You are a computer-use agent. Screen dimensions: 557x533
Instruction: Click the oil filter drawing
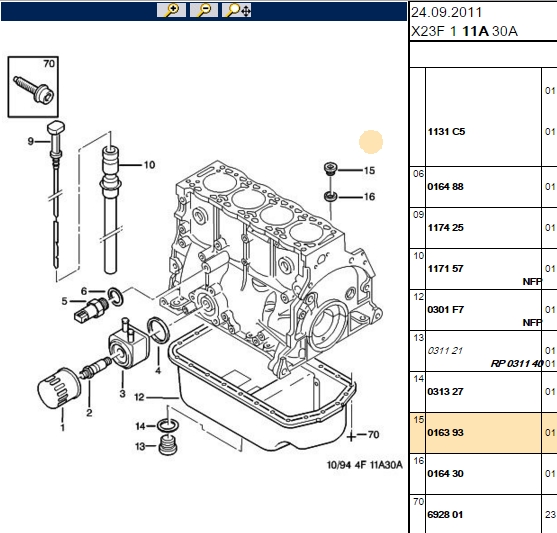(59, 387)
